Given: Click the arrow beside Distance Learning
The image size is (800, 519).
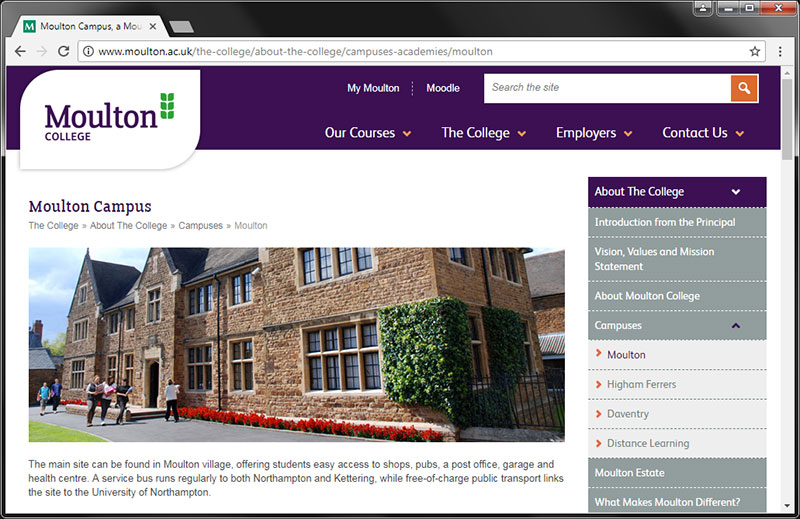Looking at the screenshot, I should (598, 442).
